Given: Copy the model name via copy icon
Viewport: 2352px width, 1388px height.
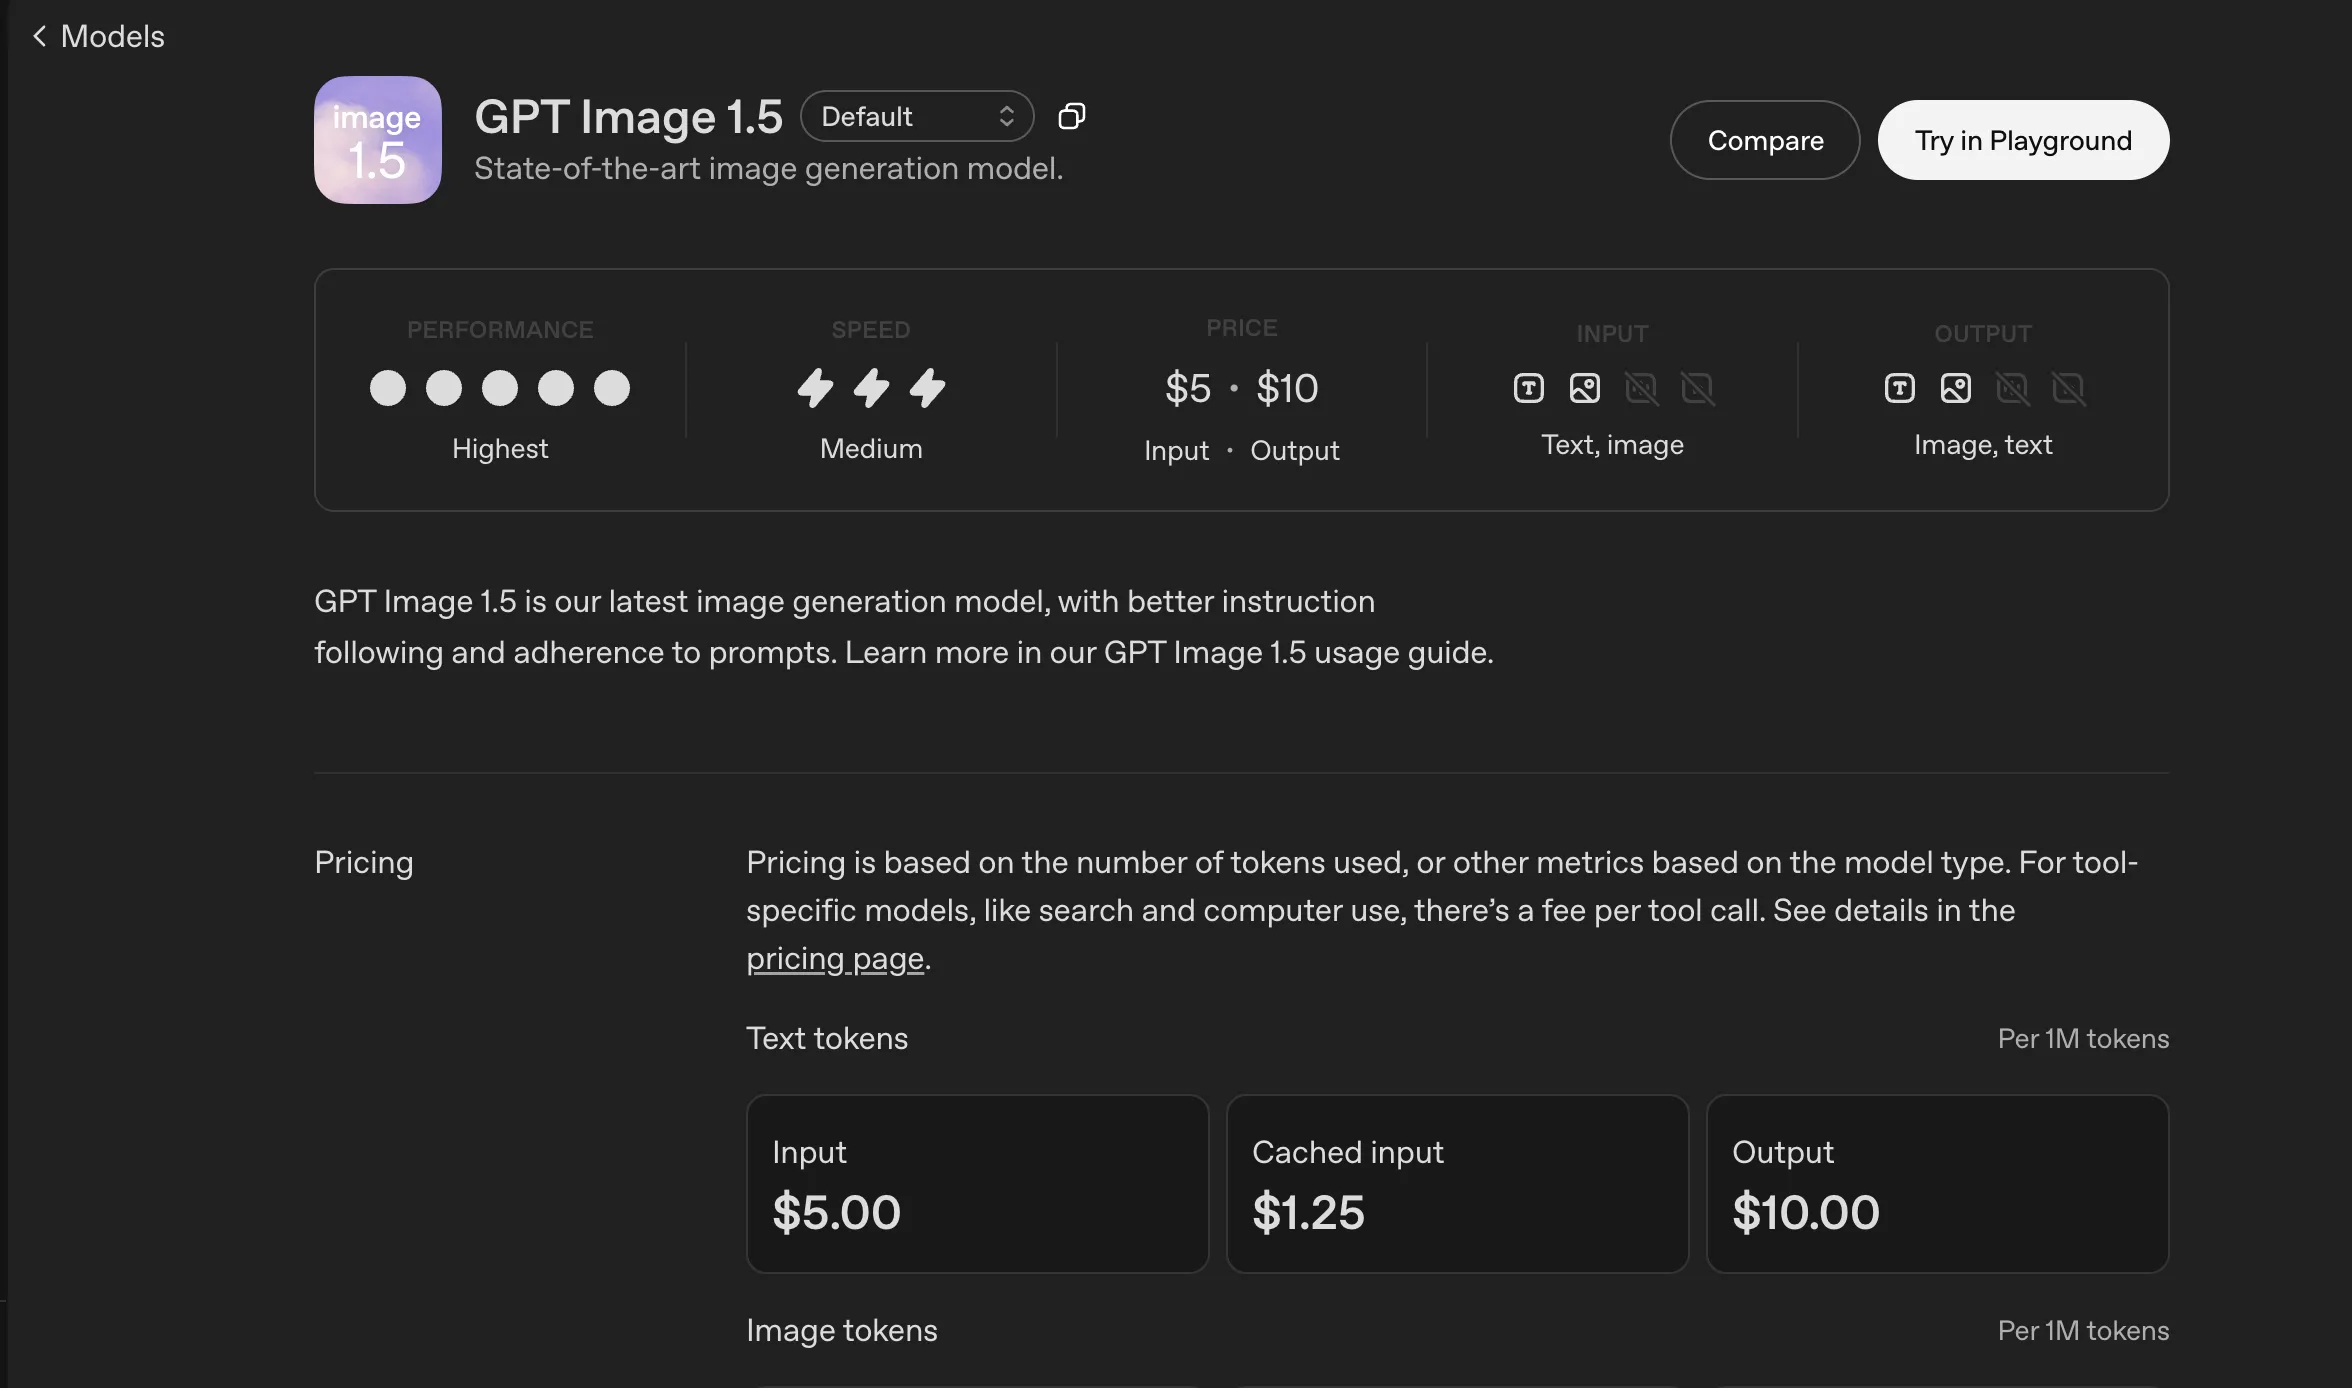Looking at the screenshot, I should tap(1071, 115).
